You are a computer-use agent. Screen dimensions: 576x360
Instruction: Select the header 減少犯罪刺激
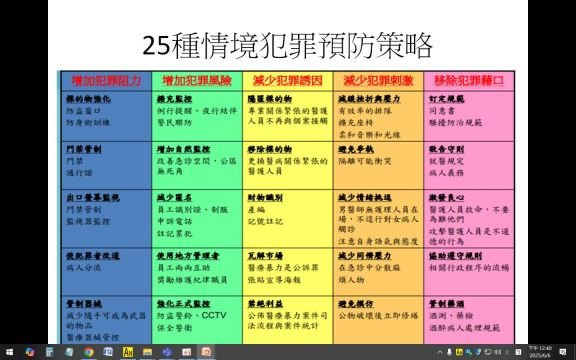(x=378, y=81)
